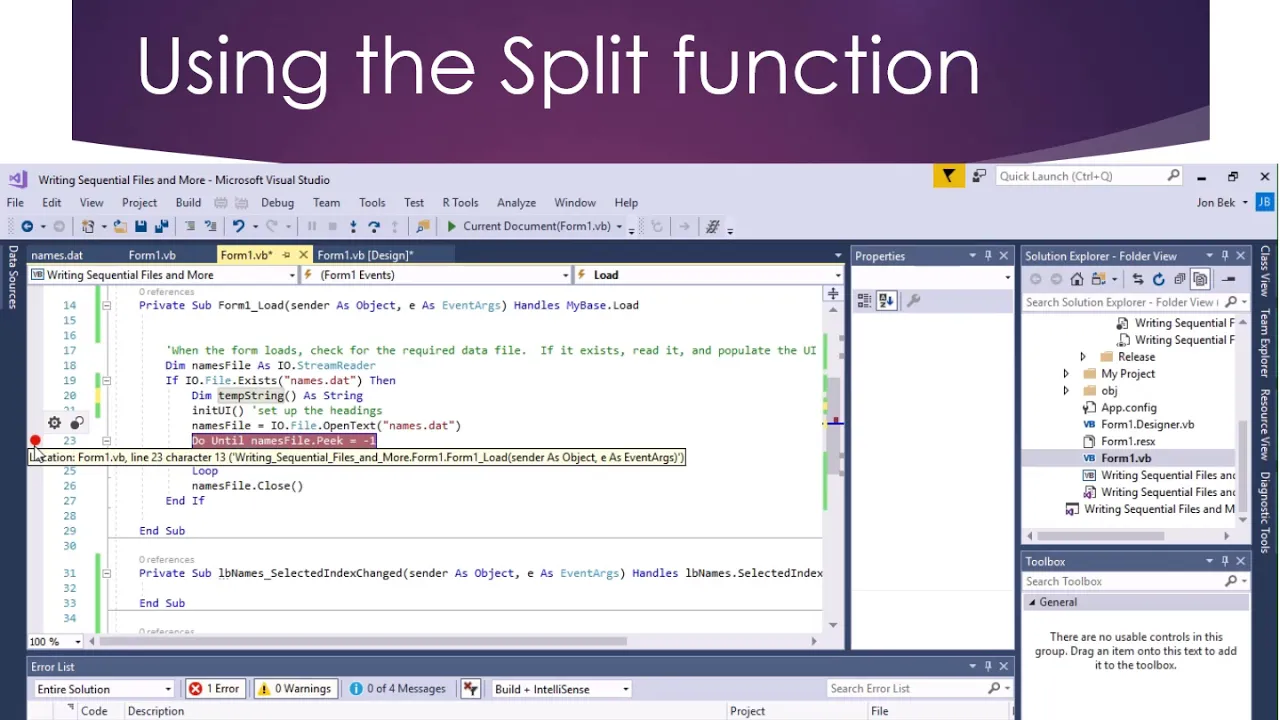Viewport: 1280px width, 720px height.
Task: Open the Debug menu
Action: [x=277, y=202]
